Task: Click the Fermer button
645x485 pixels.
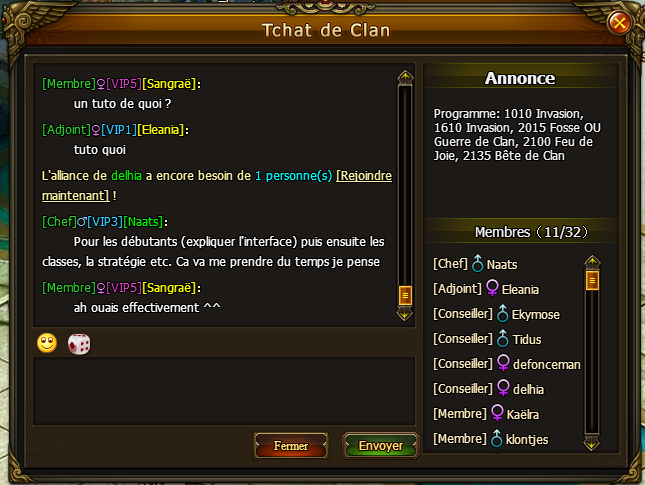Action: 291,446
